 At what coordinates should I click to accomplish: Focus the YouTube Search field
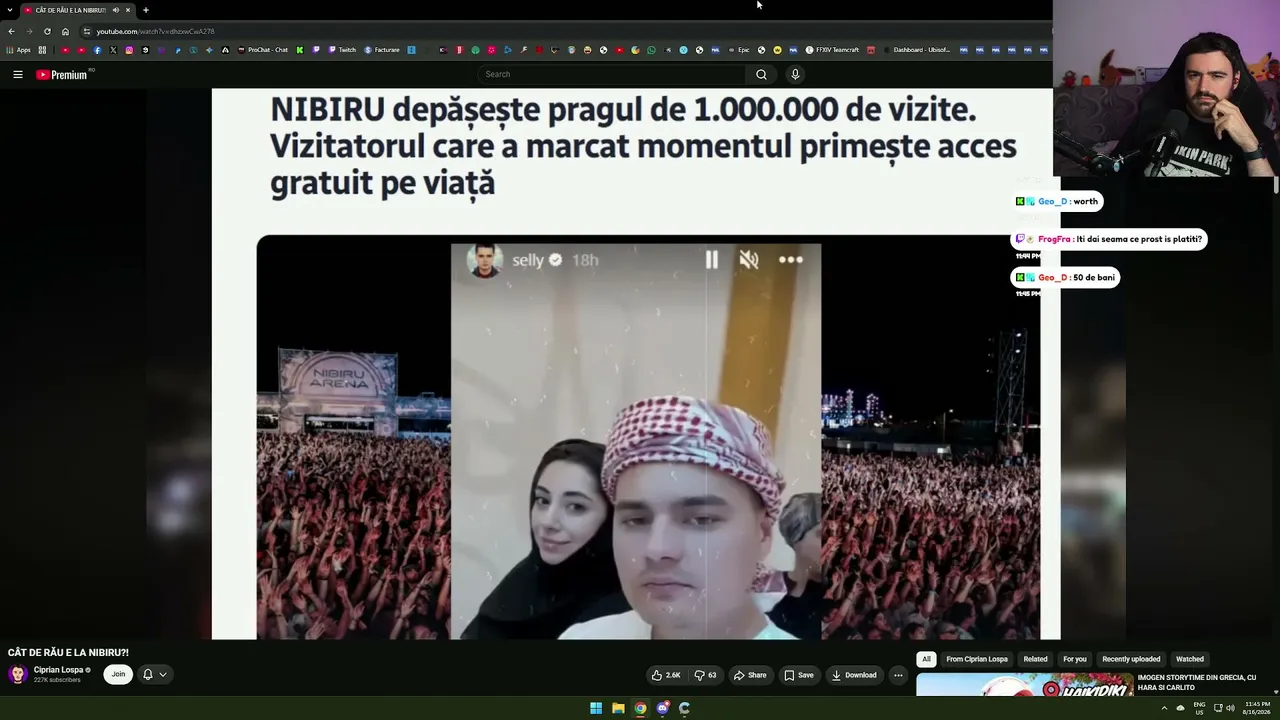[x=612, y=74]
